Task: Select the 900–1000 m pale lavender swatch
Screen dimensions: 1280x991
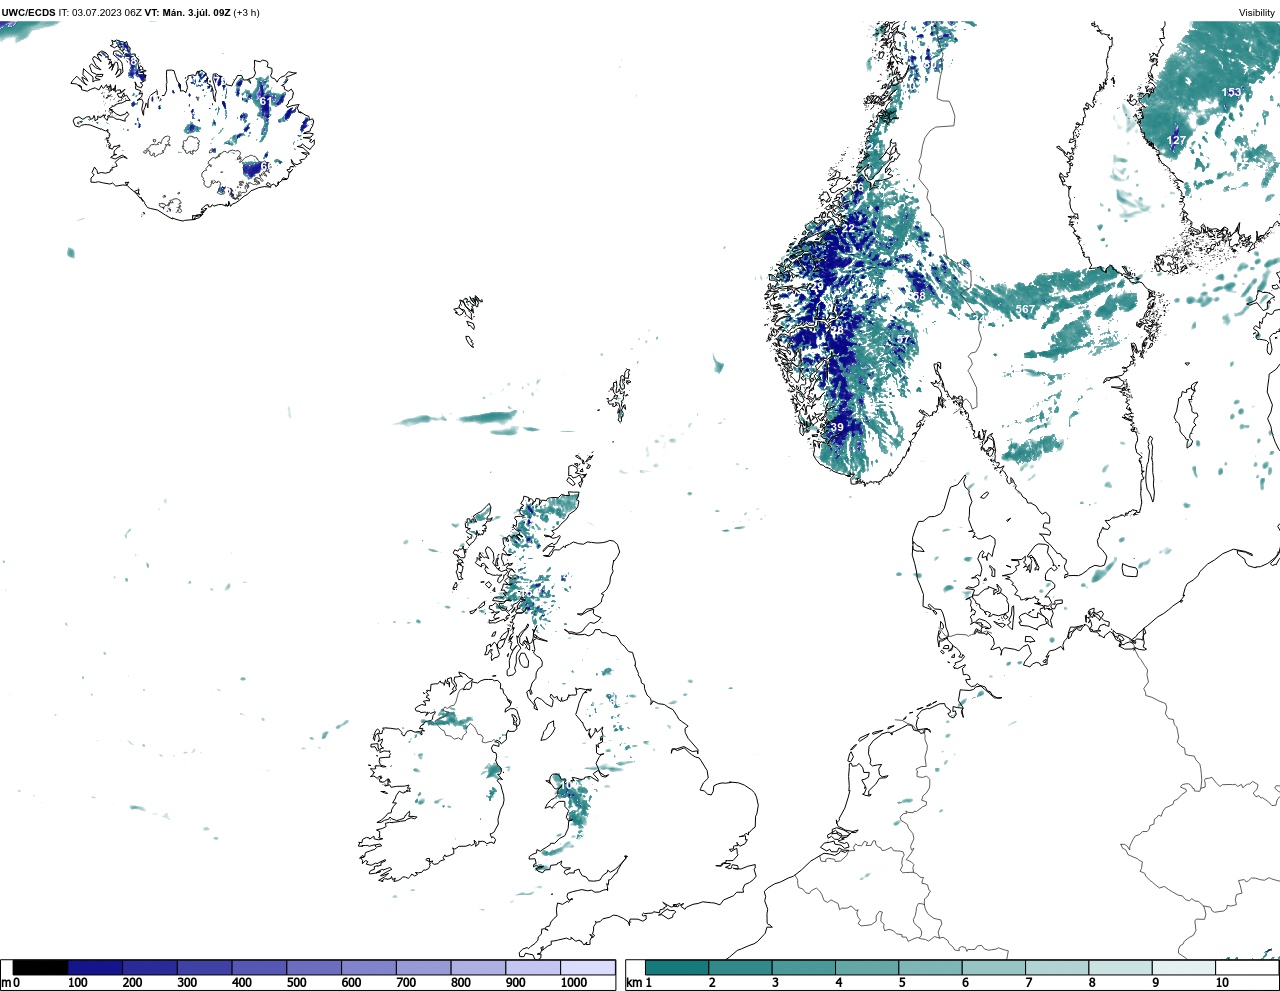Action: tap(533, 967)
